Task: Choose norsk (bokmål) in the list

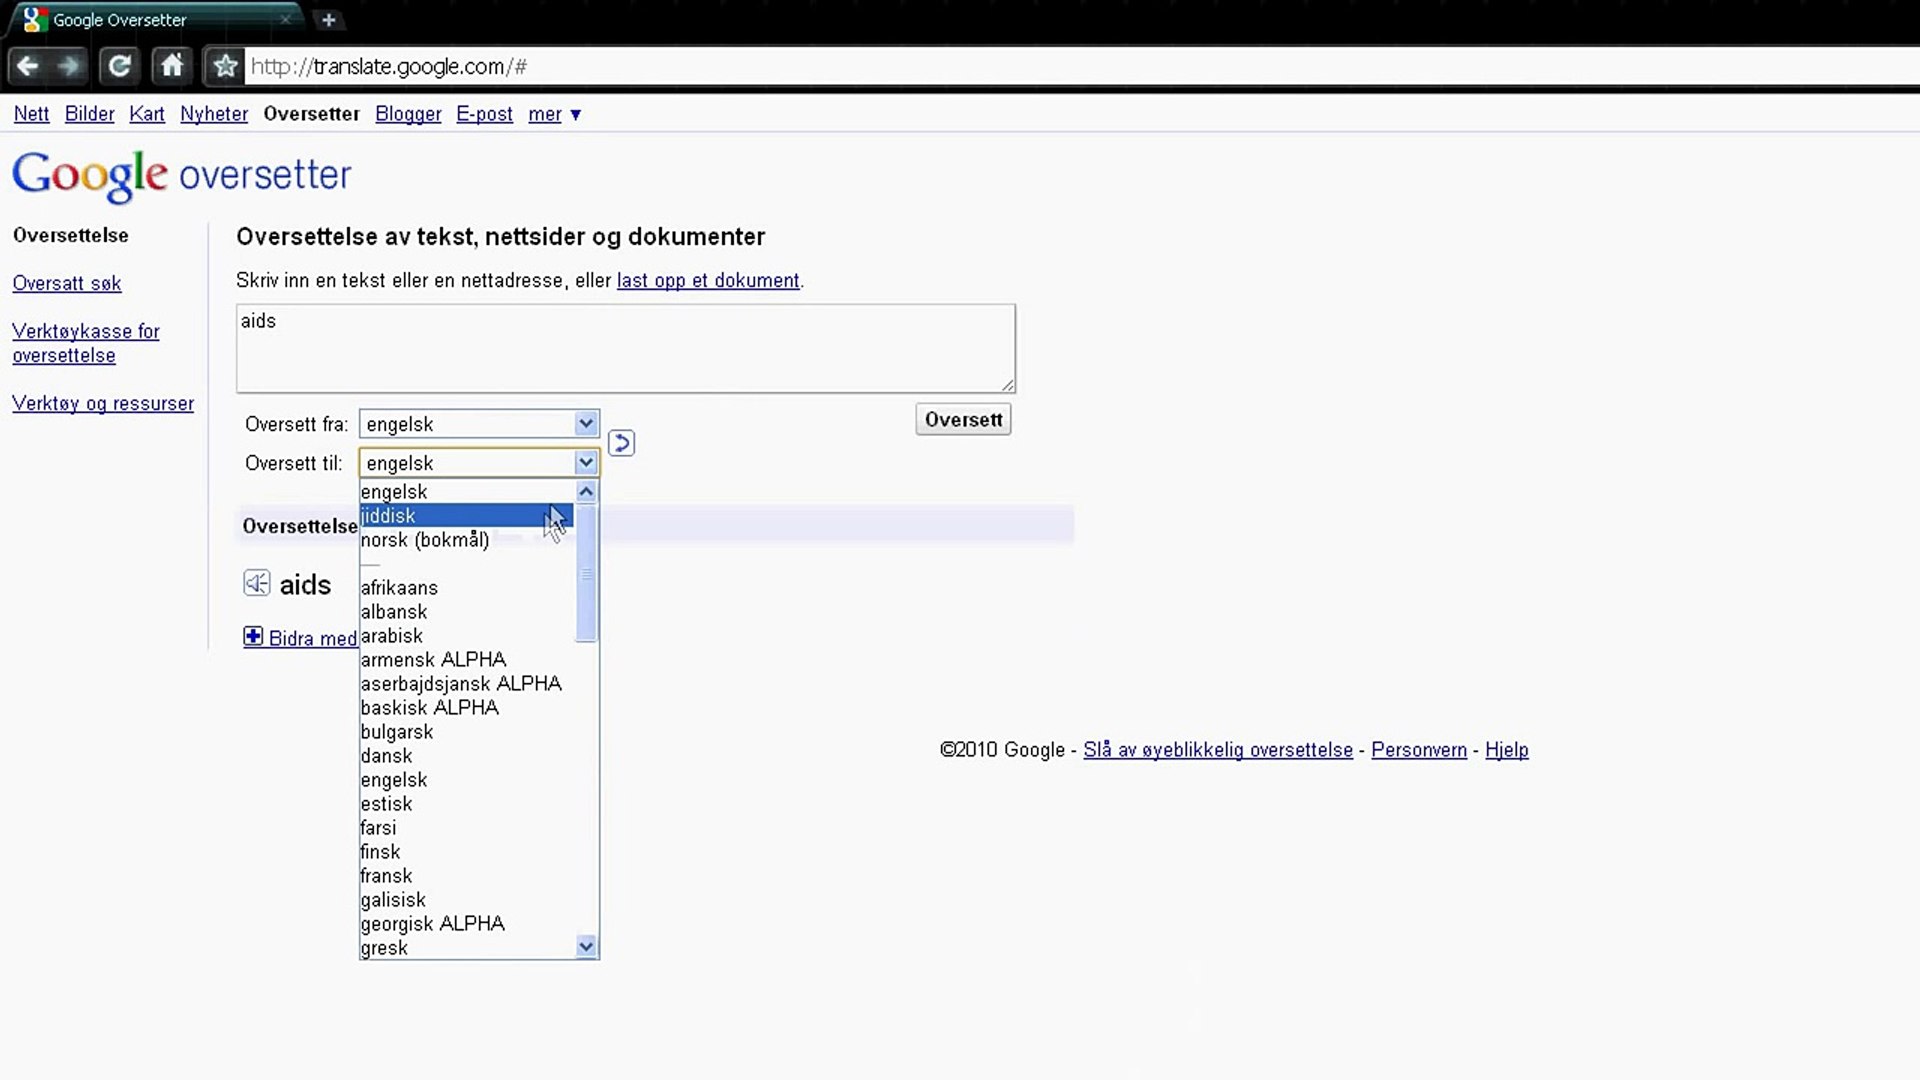Action: (426, 540)
